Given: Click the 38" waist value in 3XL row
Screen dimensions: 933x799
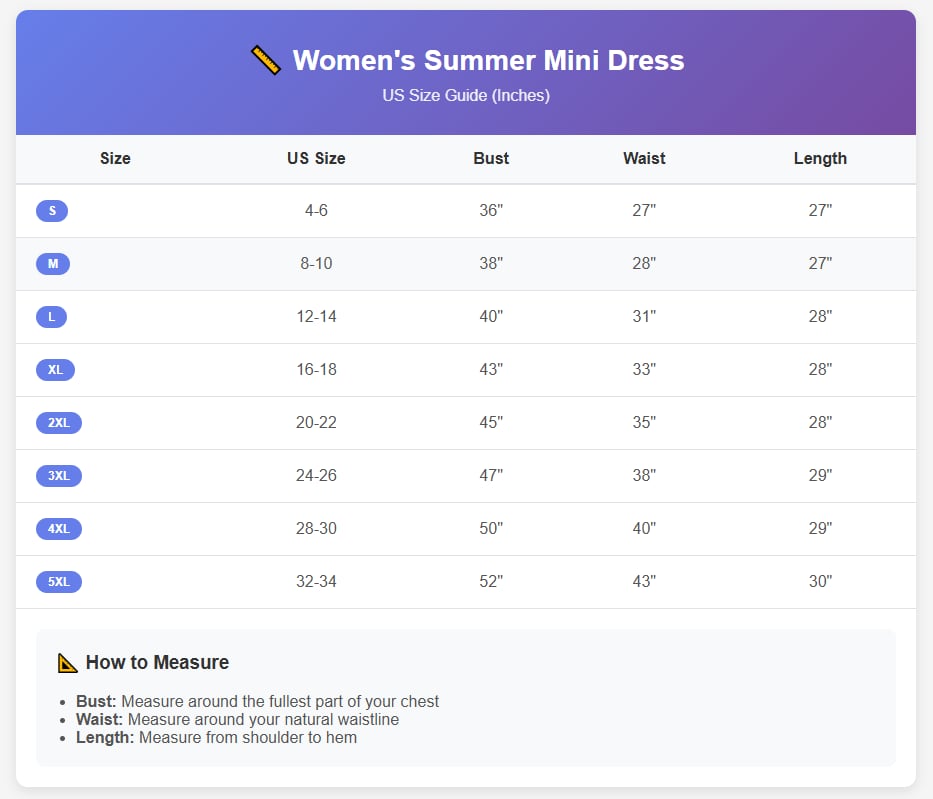Looking at the screenshot, I should pos(644,475).
